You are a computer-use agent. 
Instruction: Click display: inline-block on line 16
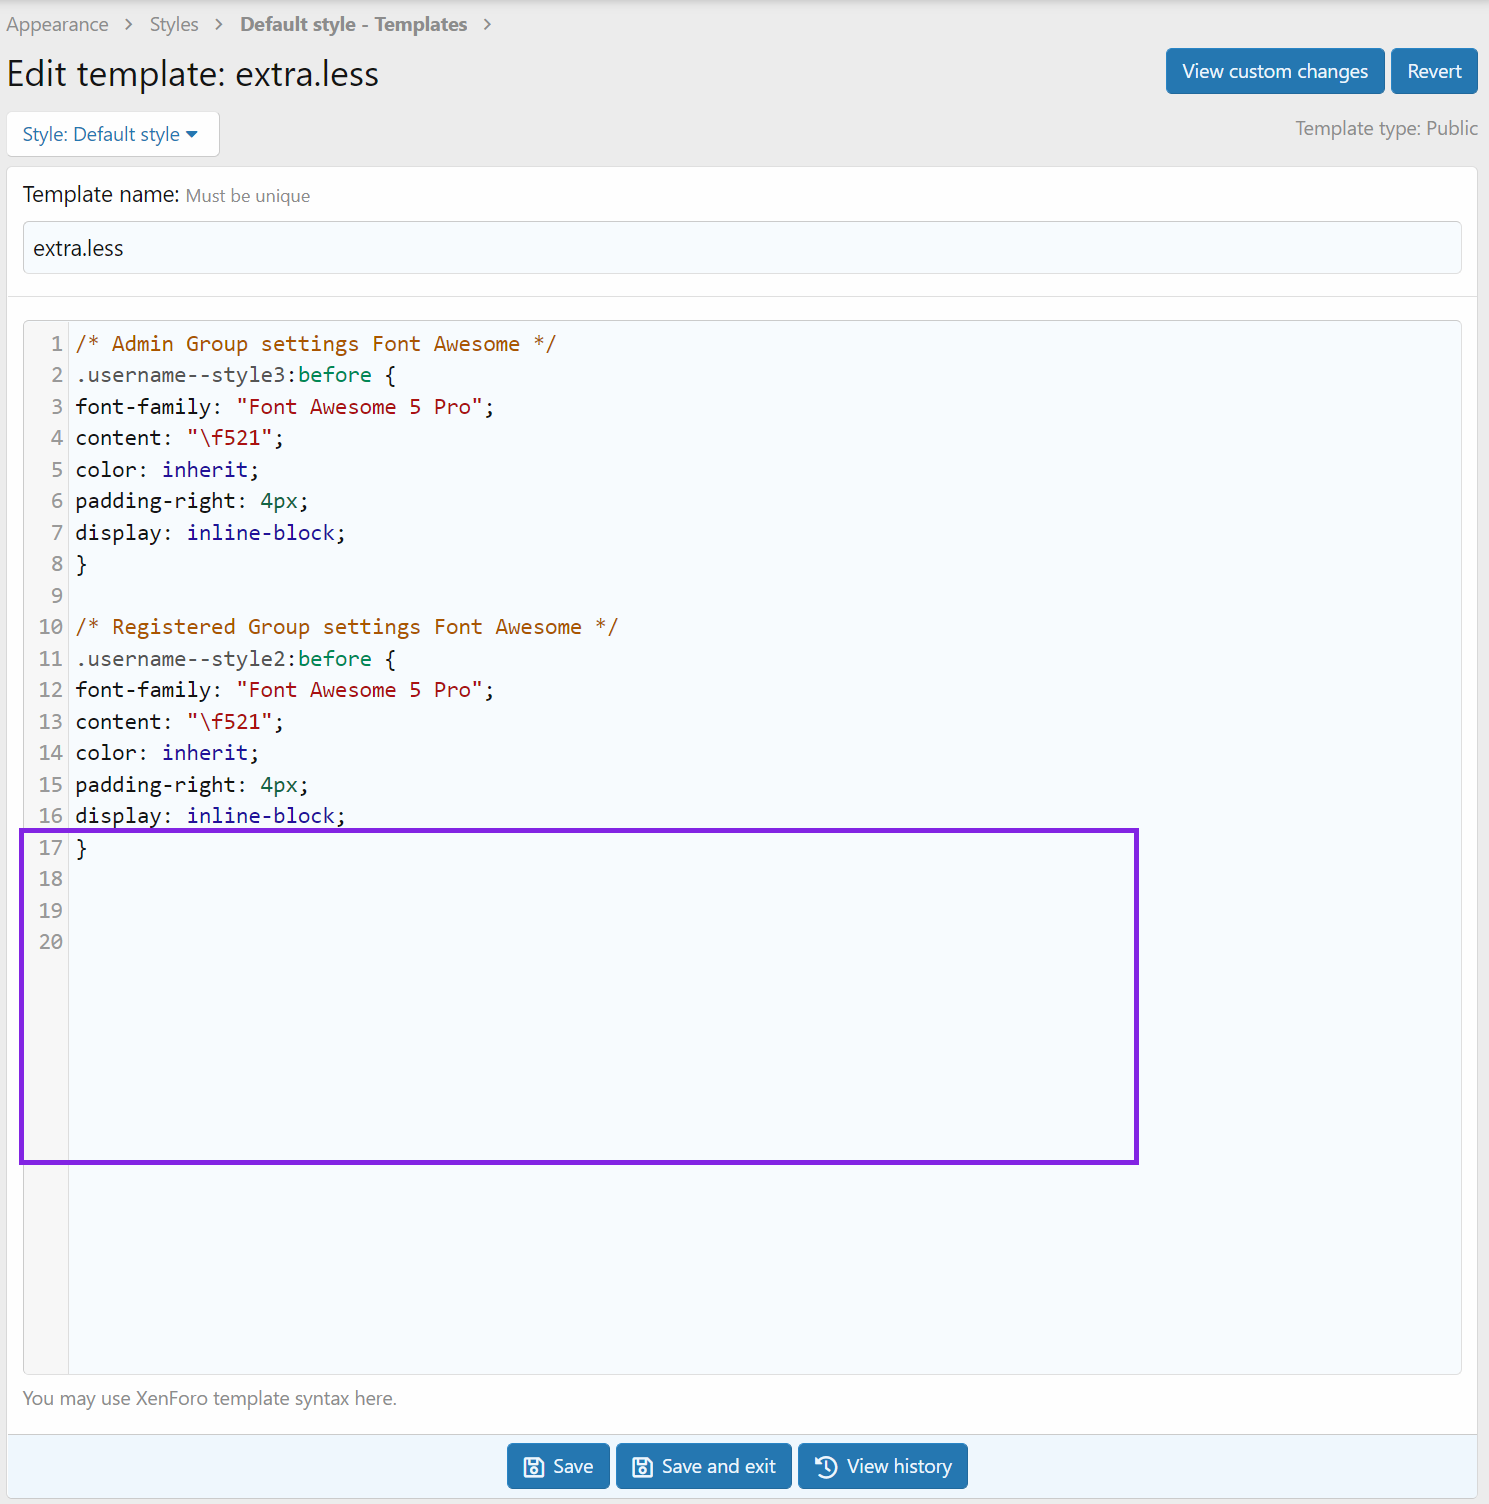coord(211,816)
